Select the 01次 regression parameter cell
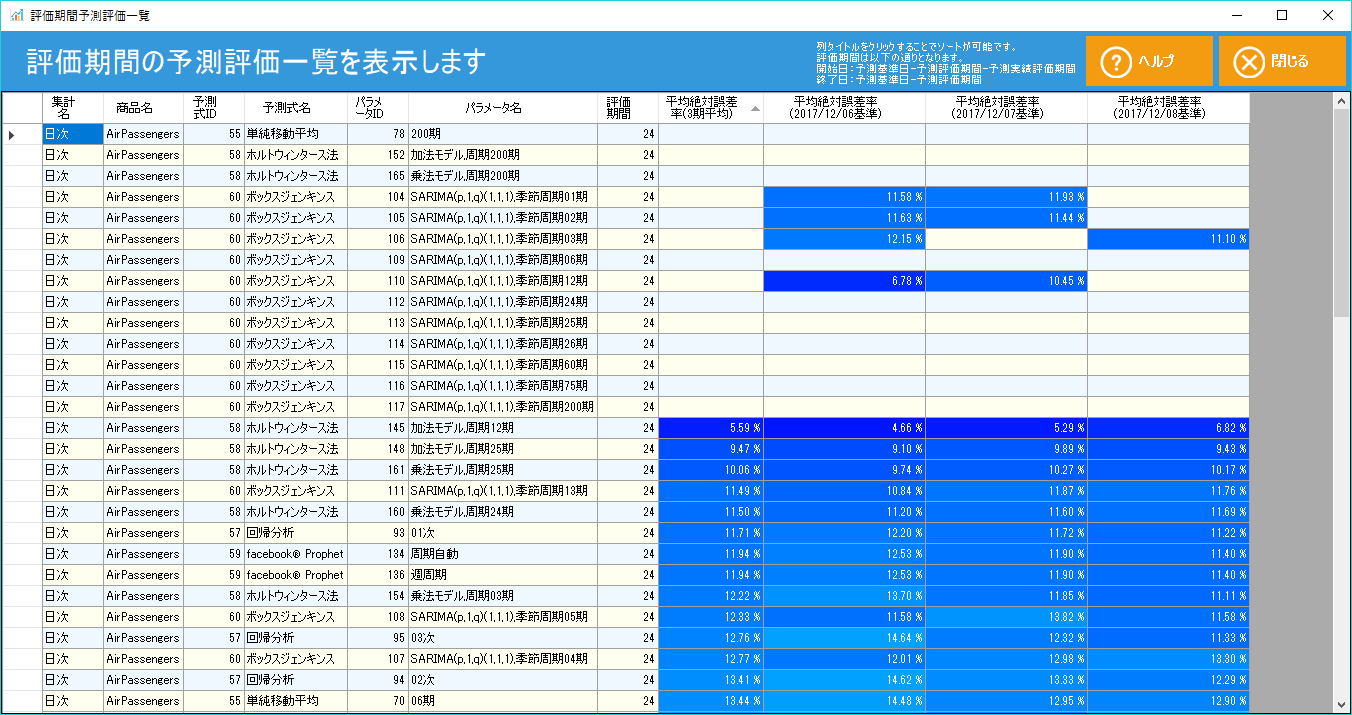The image size is (1352, 715). click(x=503, y=533)
